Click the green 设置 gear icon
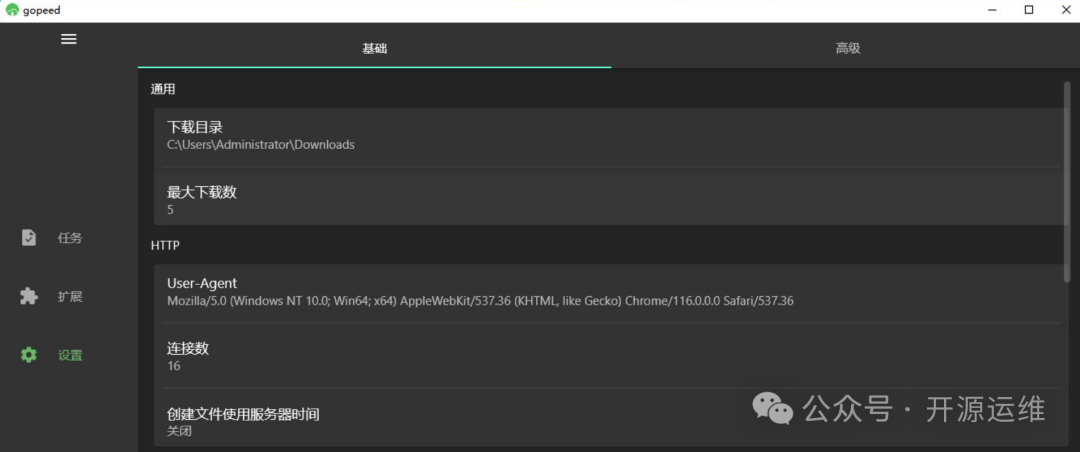The width and height of the screenshot is (1080, 452). pyautogui.click(x=29, y=355)
